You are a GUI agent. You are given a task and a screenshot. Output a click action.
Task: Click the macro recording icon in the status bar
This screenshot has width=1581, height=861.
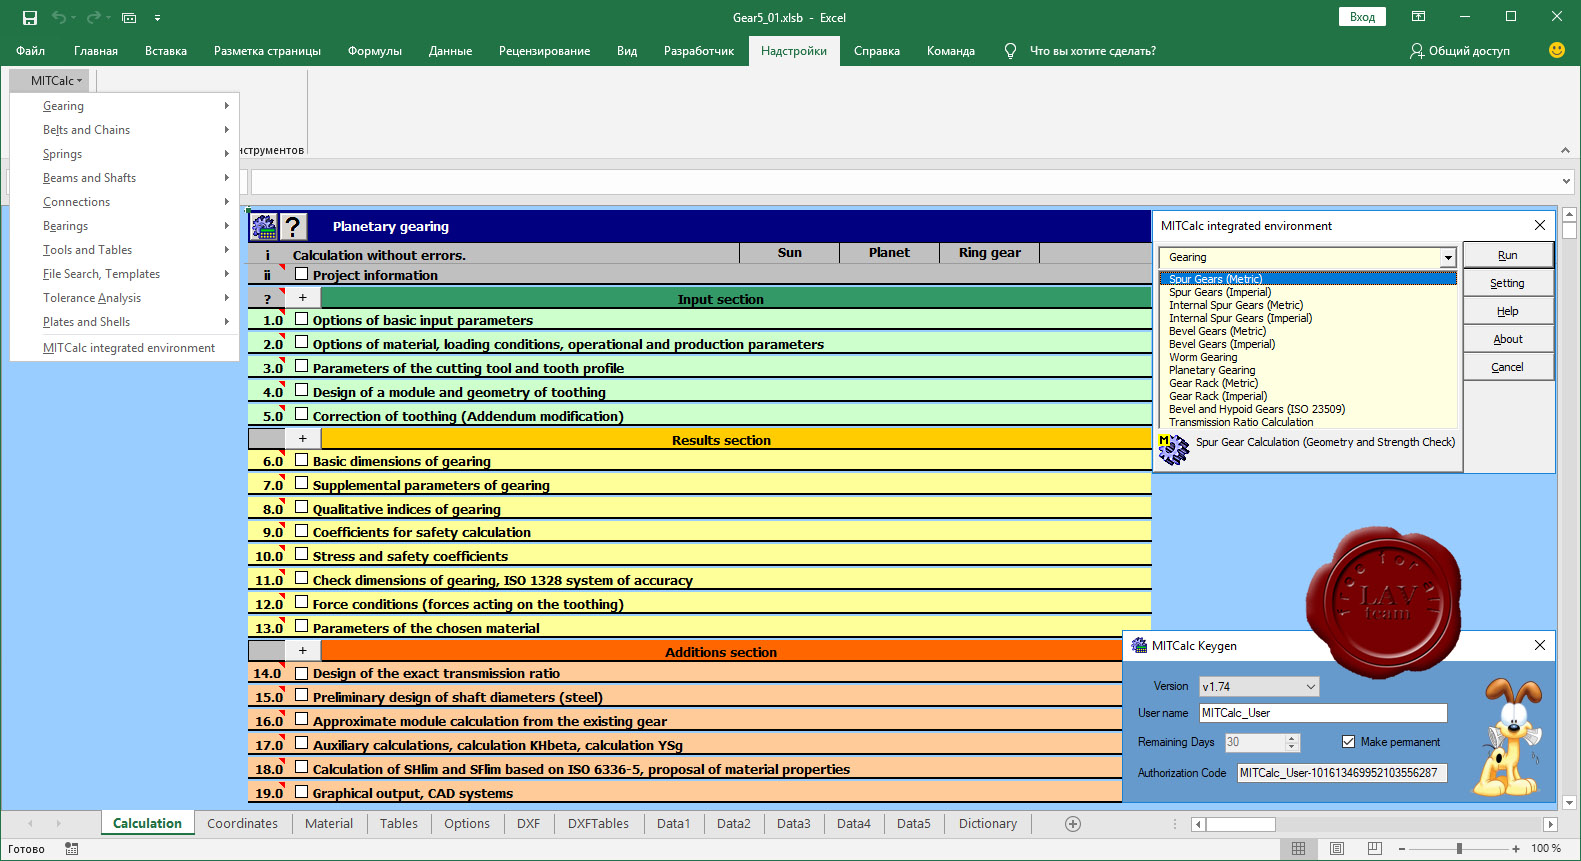coord(72,848)
